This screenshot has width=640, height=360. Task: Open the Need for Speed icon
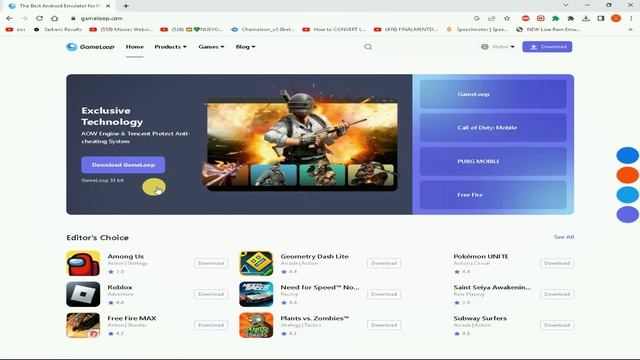point(256,294)
